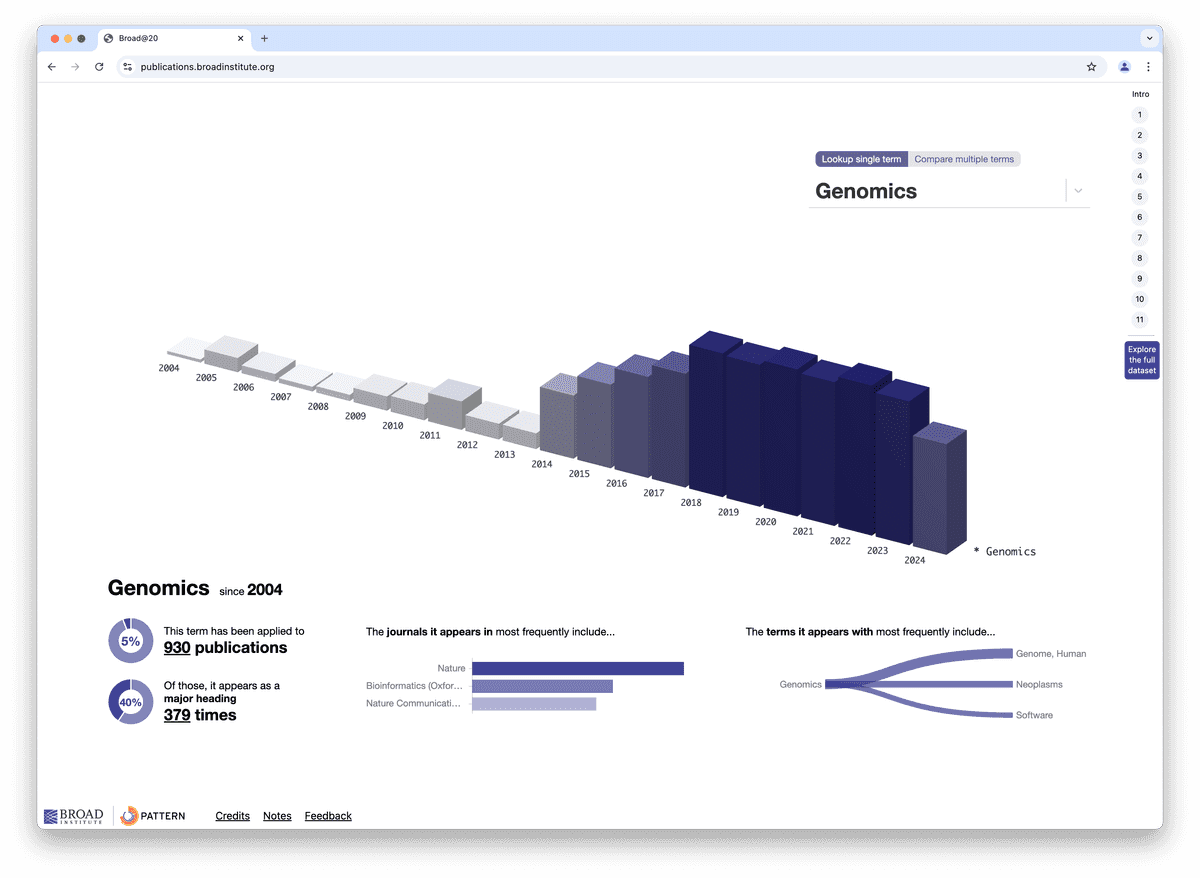Click the site information icon in the address bar
This screenshot has height=878, width=1200.
(x=127, y=66)
